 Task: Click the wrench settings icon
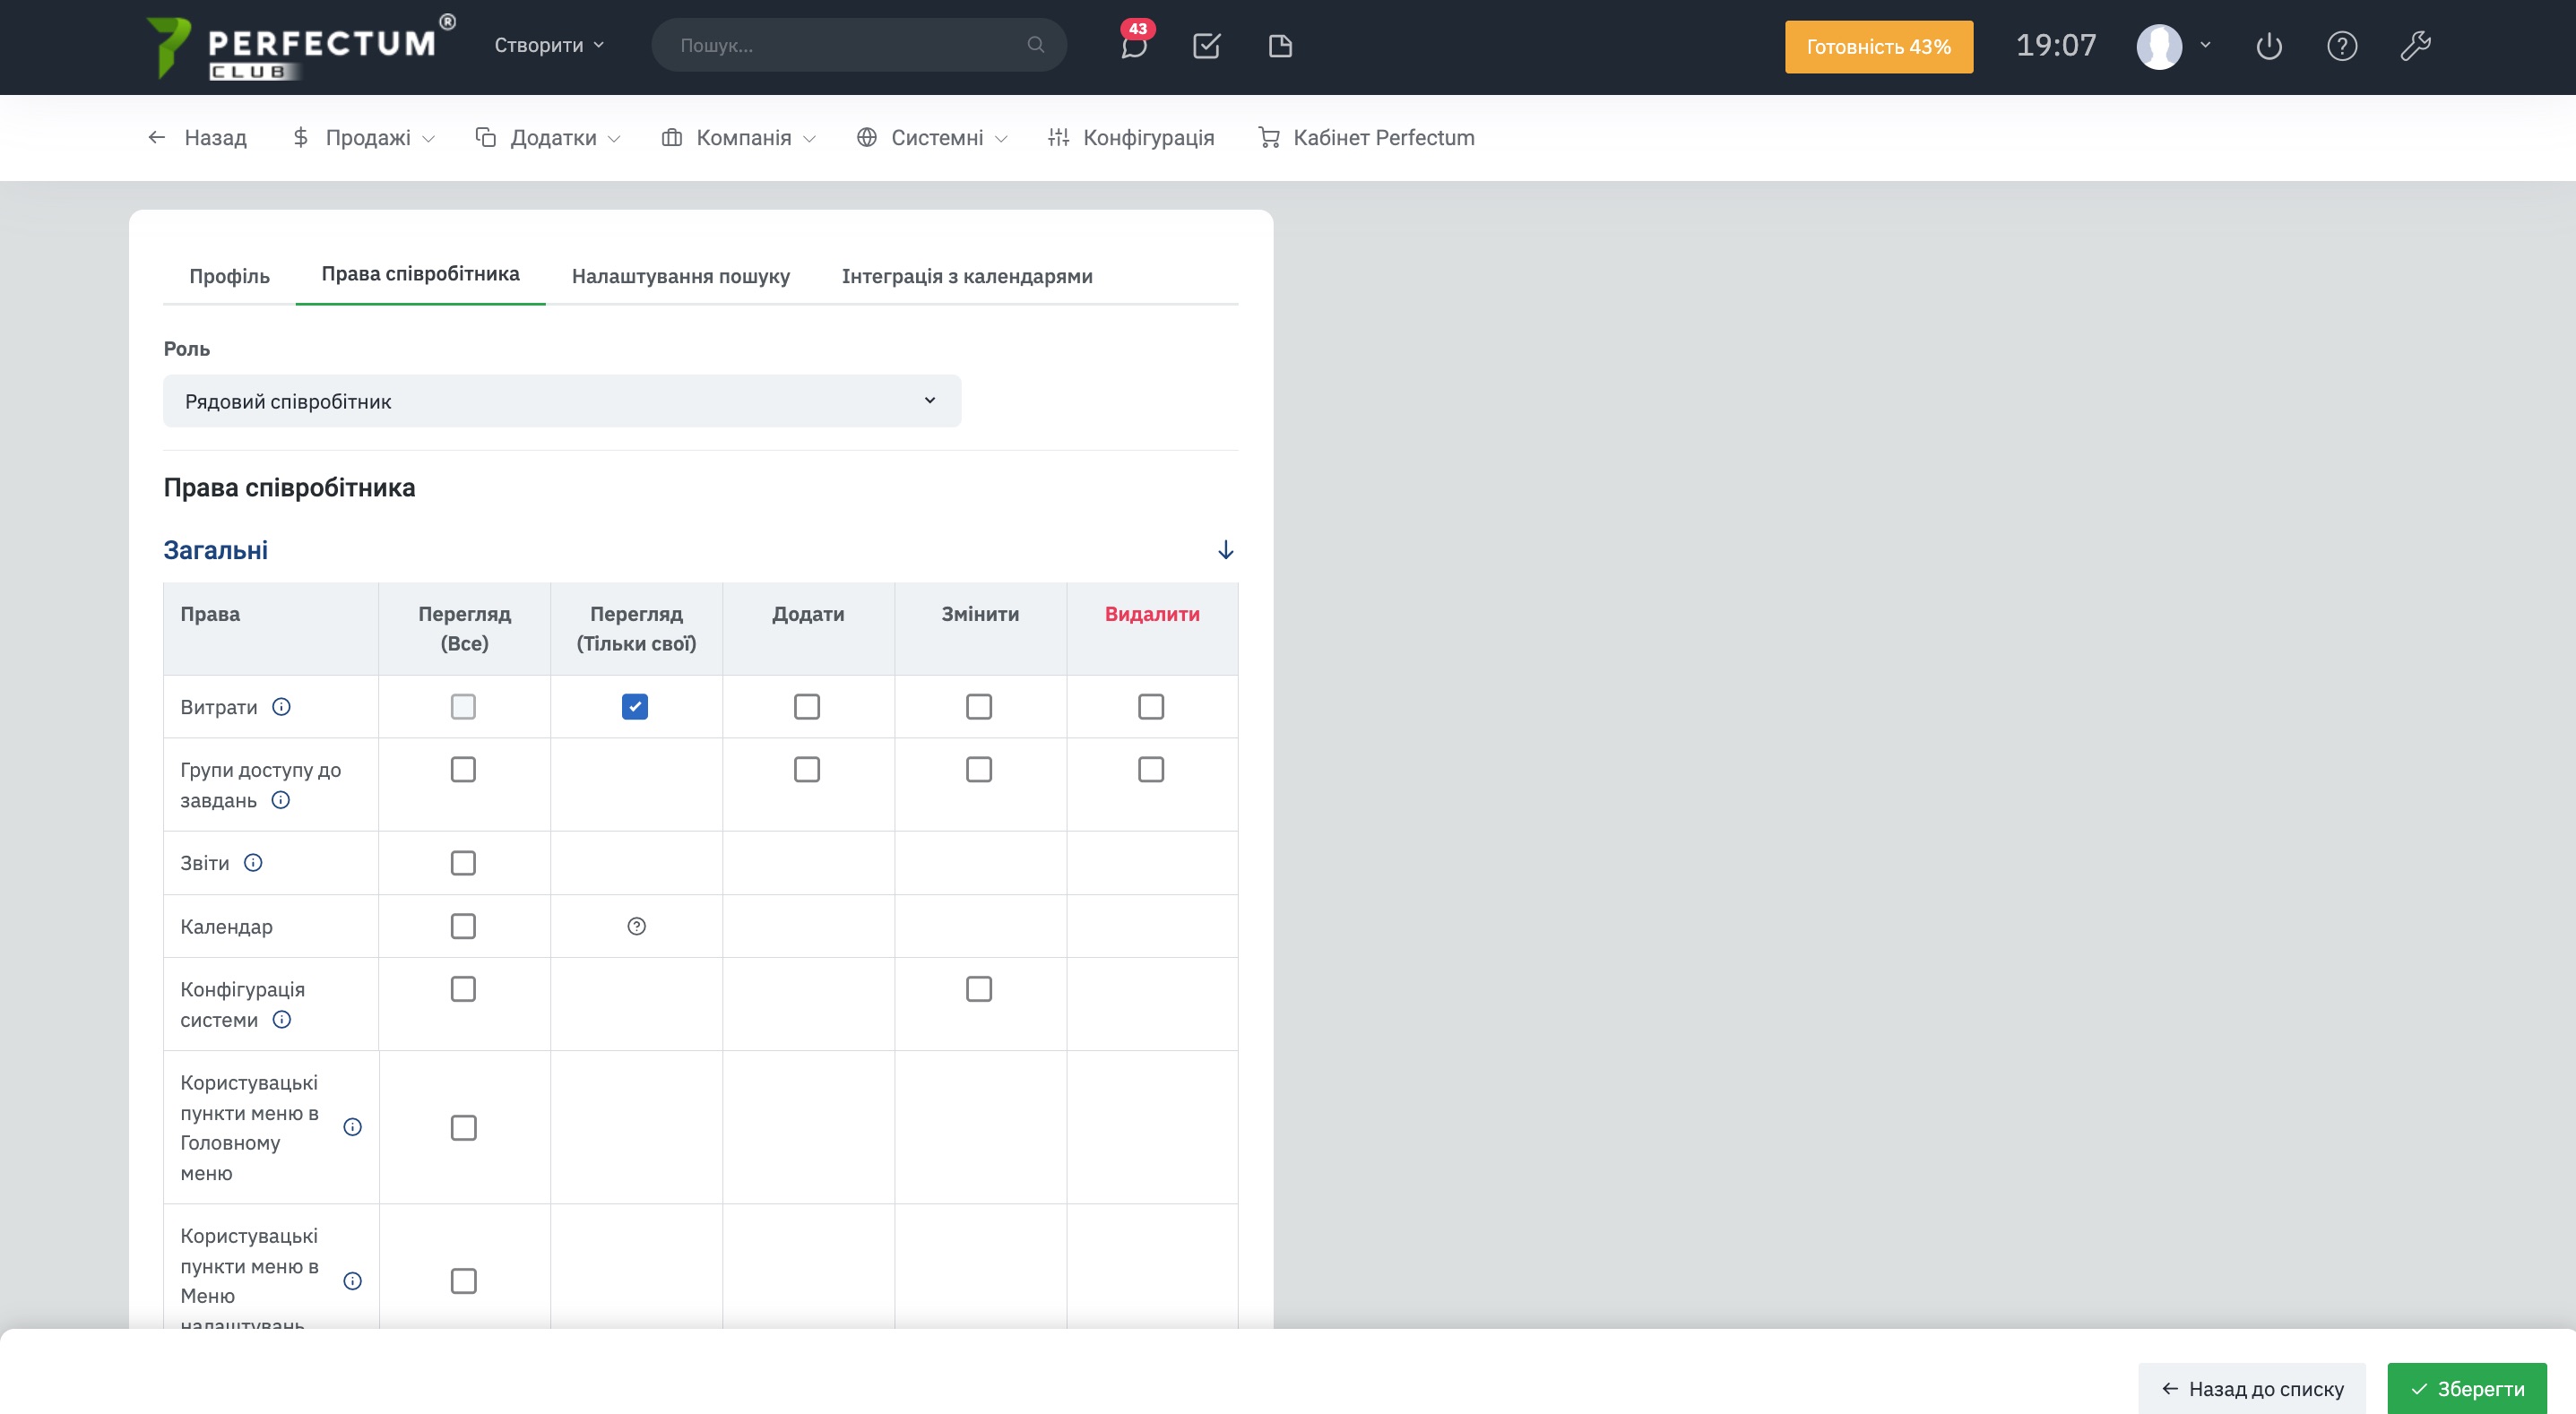click(x=2415, y=46)
